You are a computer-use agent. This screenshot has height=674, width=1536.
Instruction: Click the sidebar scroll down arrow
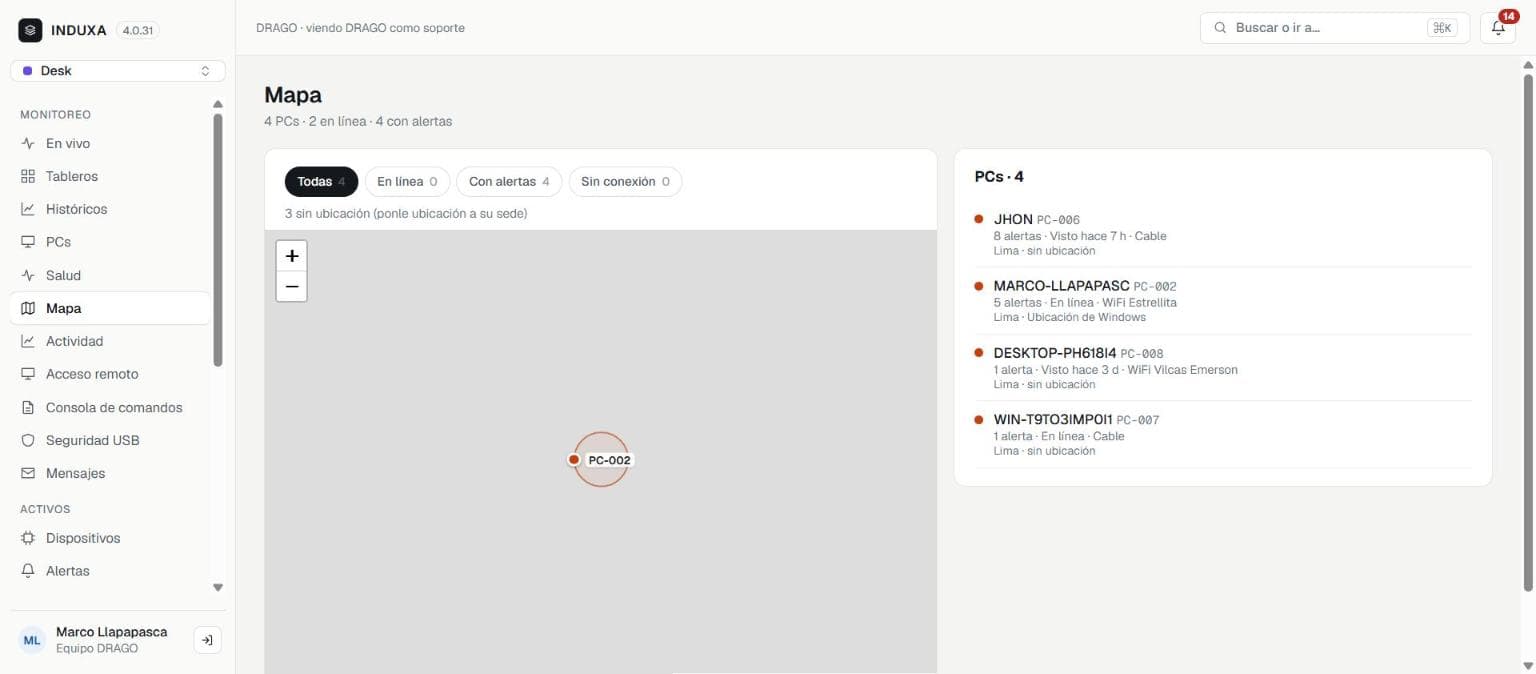point(218,588)
